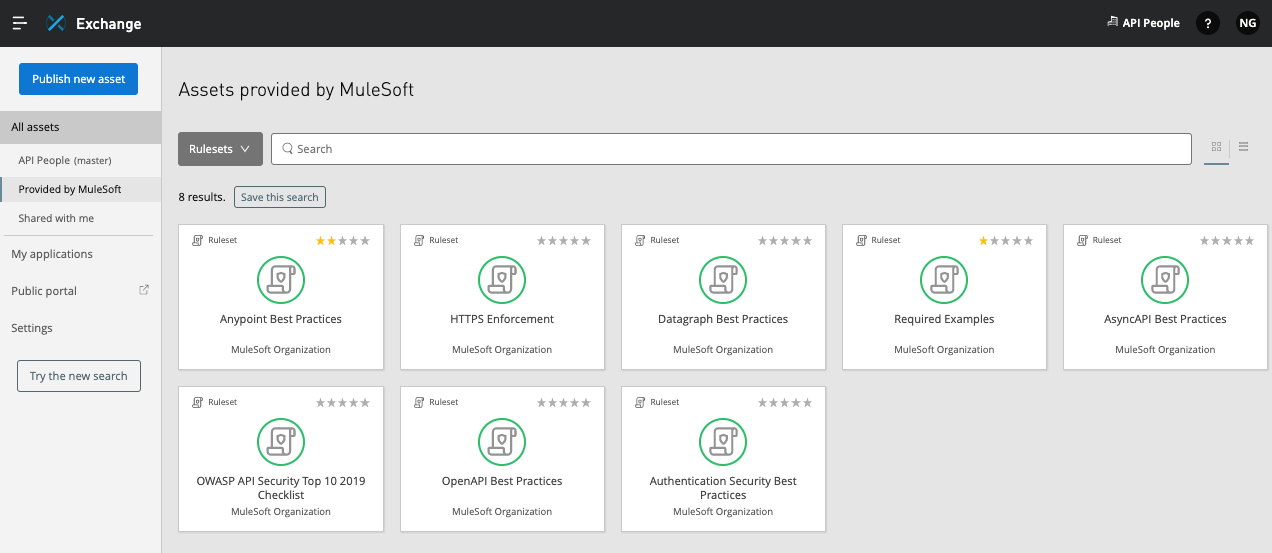This screenshot has width=1272, height=553.
Task: Focus the Search input field
Action: (731, 149)
